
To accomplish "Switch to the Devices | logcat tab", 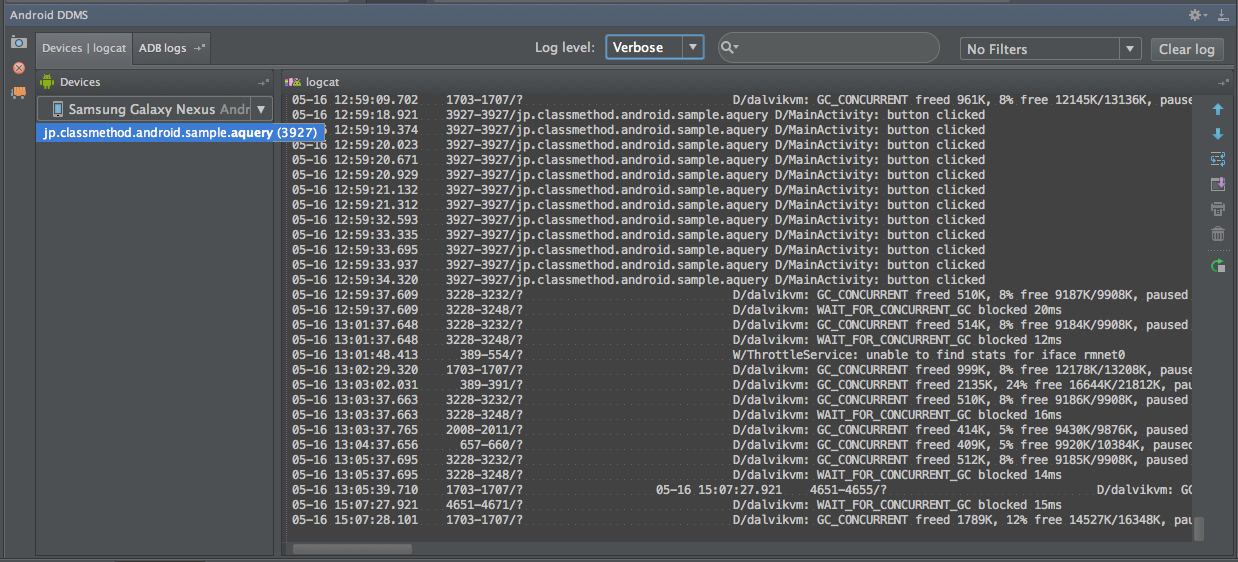I will (85, 48).
